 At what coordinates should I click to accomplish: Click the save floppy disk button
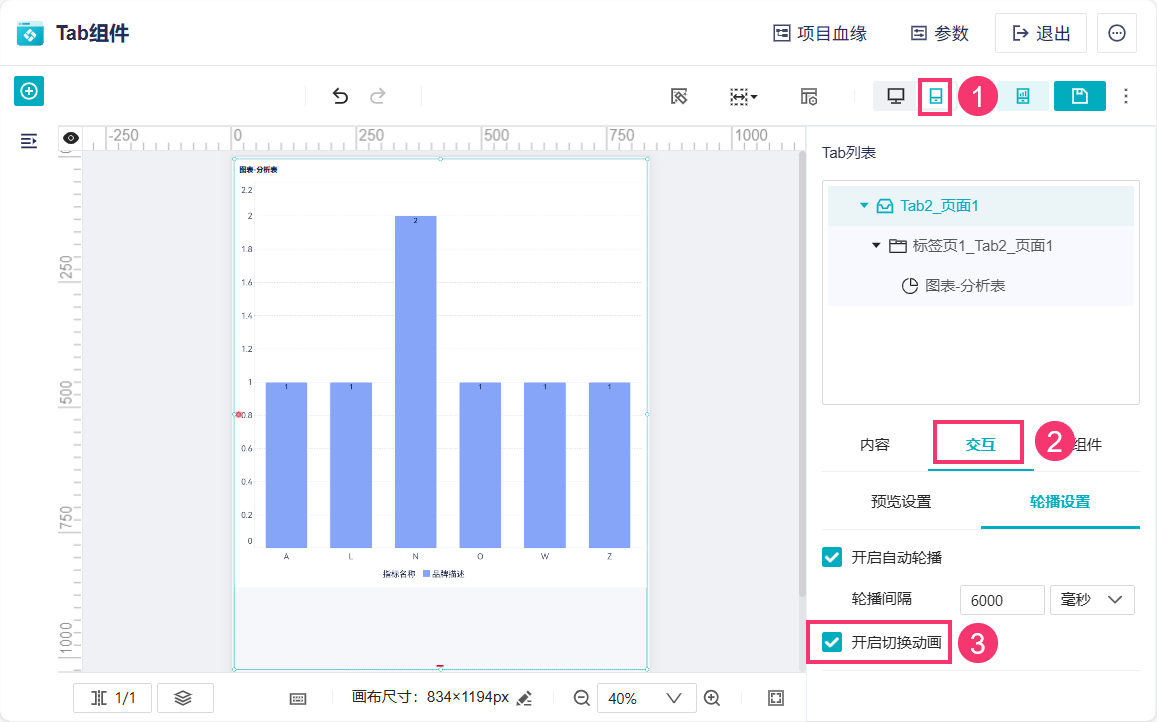1080,96
